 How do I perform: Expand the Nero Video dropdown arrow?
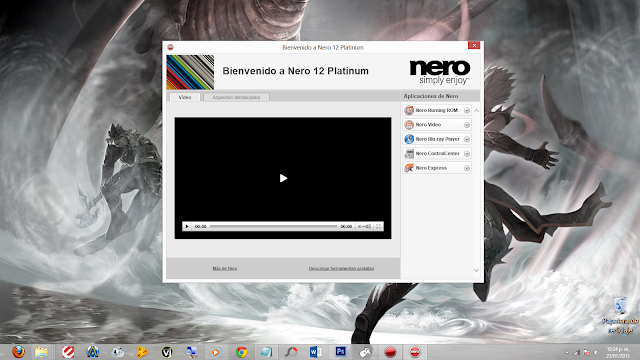tap(467, 125)
